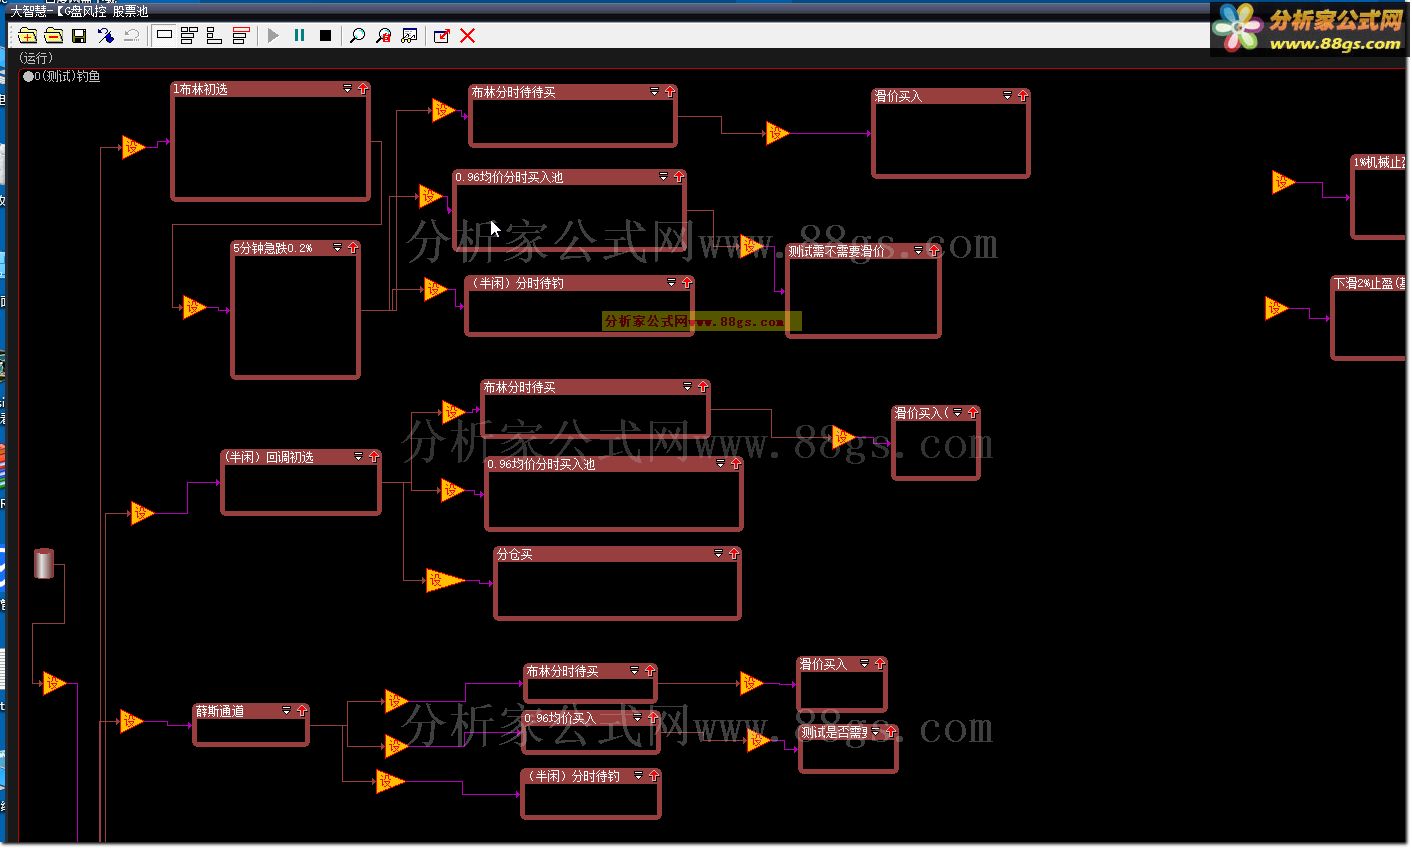Select the 5分钟急跌0.2% node title
The width and height of the screenshot is (1412, 848).
point(273,248)
